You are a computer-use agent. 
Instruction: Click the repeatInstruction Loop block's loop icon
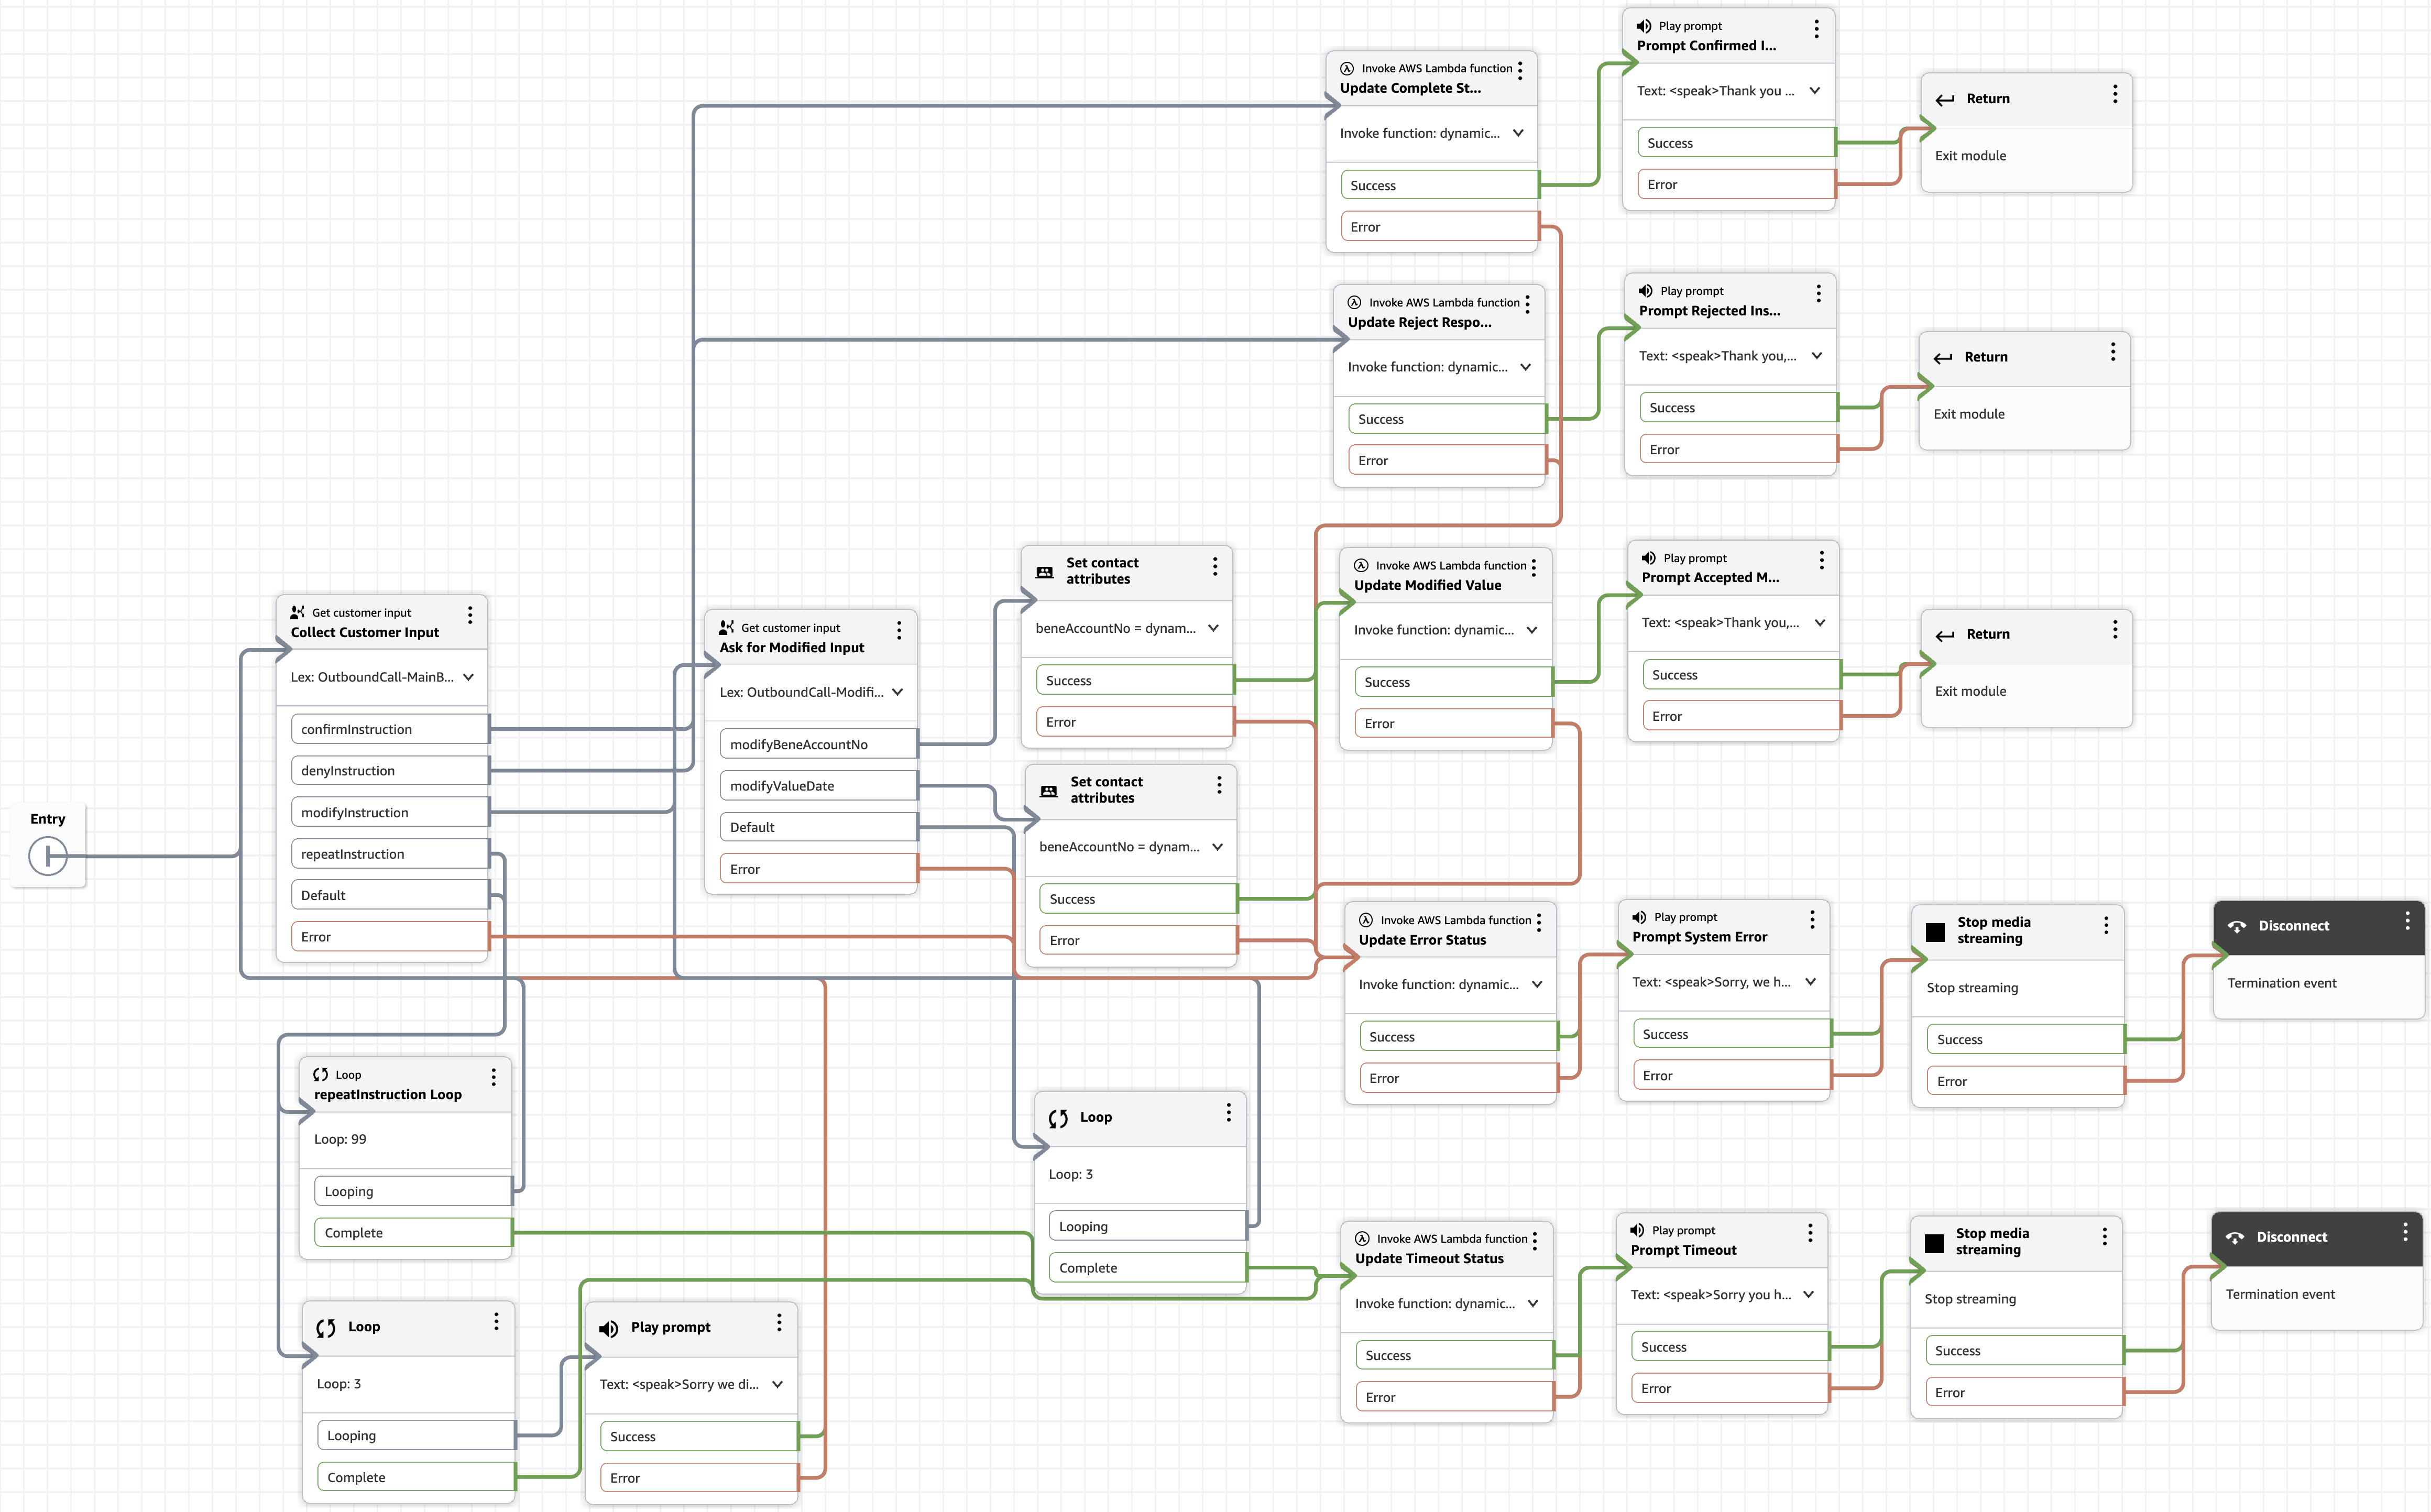321,1075
